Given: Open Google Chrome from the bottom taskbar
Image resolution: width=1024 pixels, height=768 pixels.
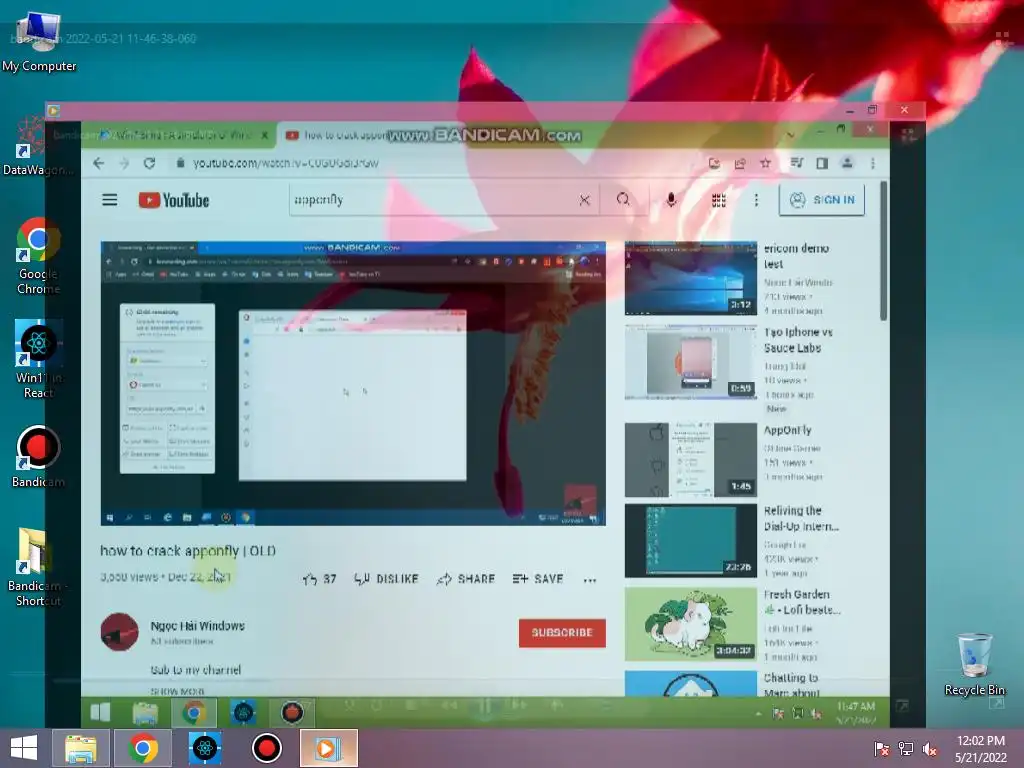Looking at the screenshot, I should [143, 748].
